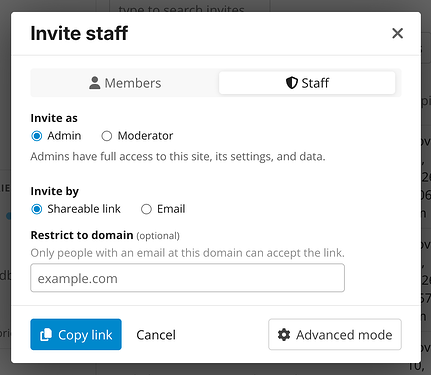
Task: Close the Invite staff dialog
Action: [397, 33]
